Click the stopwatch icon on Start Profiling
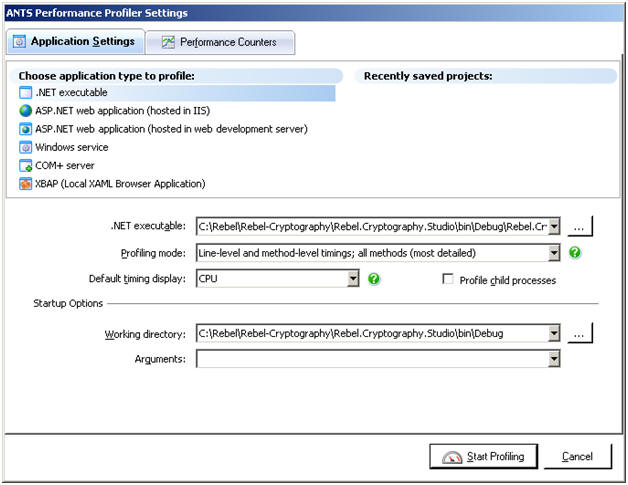The image size is (628, 485). 452,457
